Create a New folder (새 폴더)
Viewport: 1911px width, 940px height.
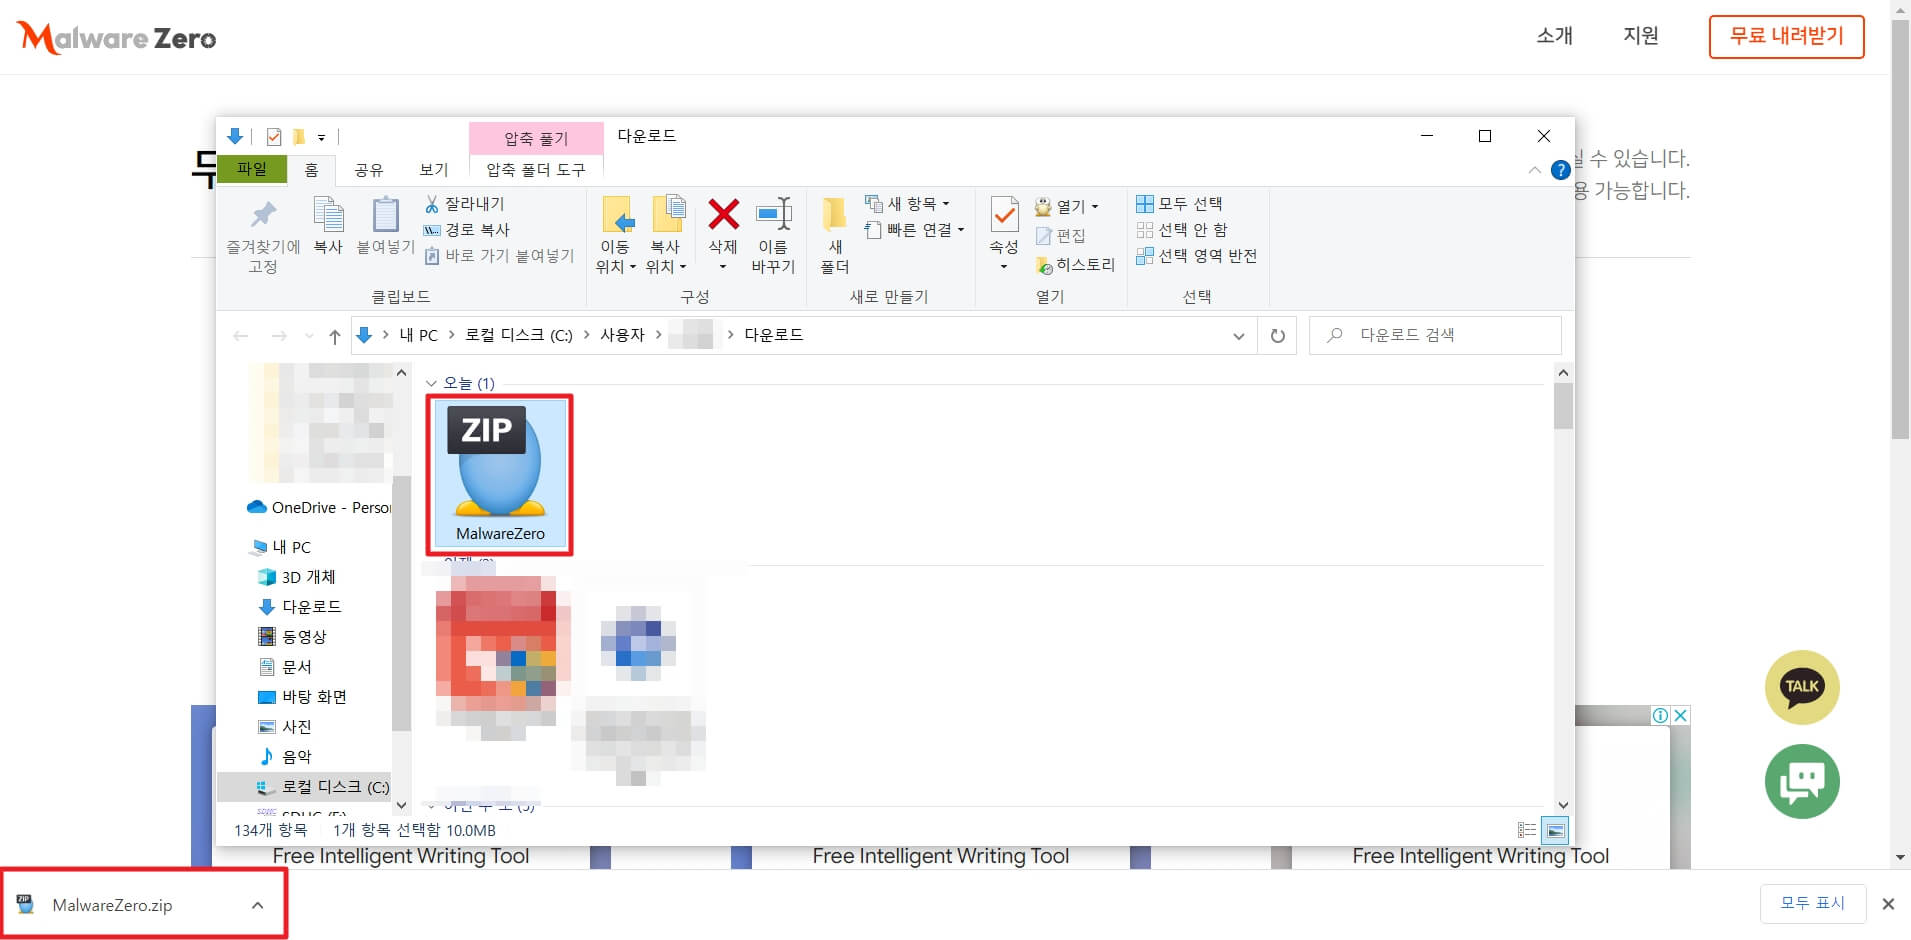835,236
